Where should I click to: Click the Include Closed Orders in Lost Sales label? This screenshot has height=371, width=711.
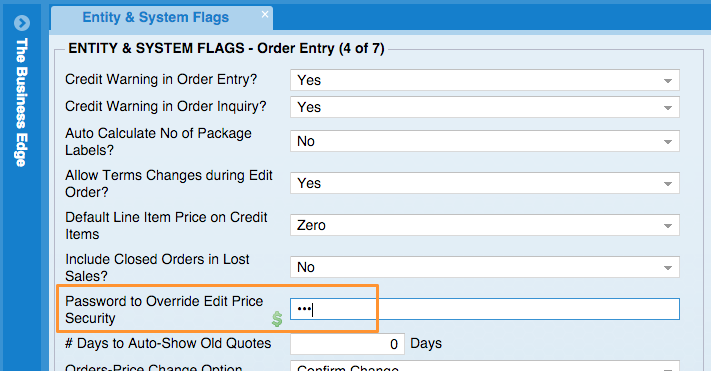pyautogui.click(x=157, y=268)
